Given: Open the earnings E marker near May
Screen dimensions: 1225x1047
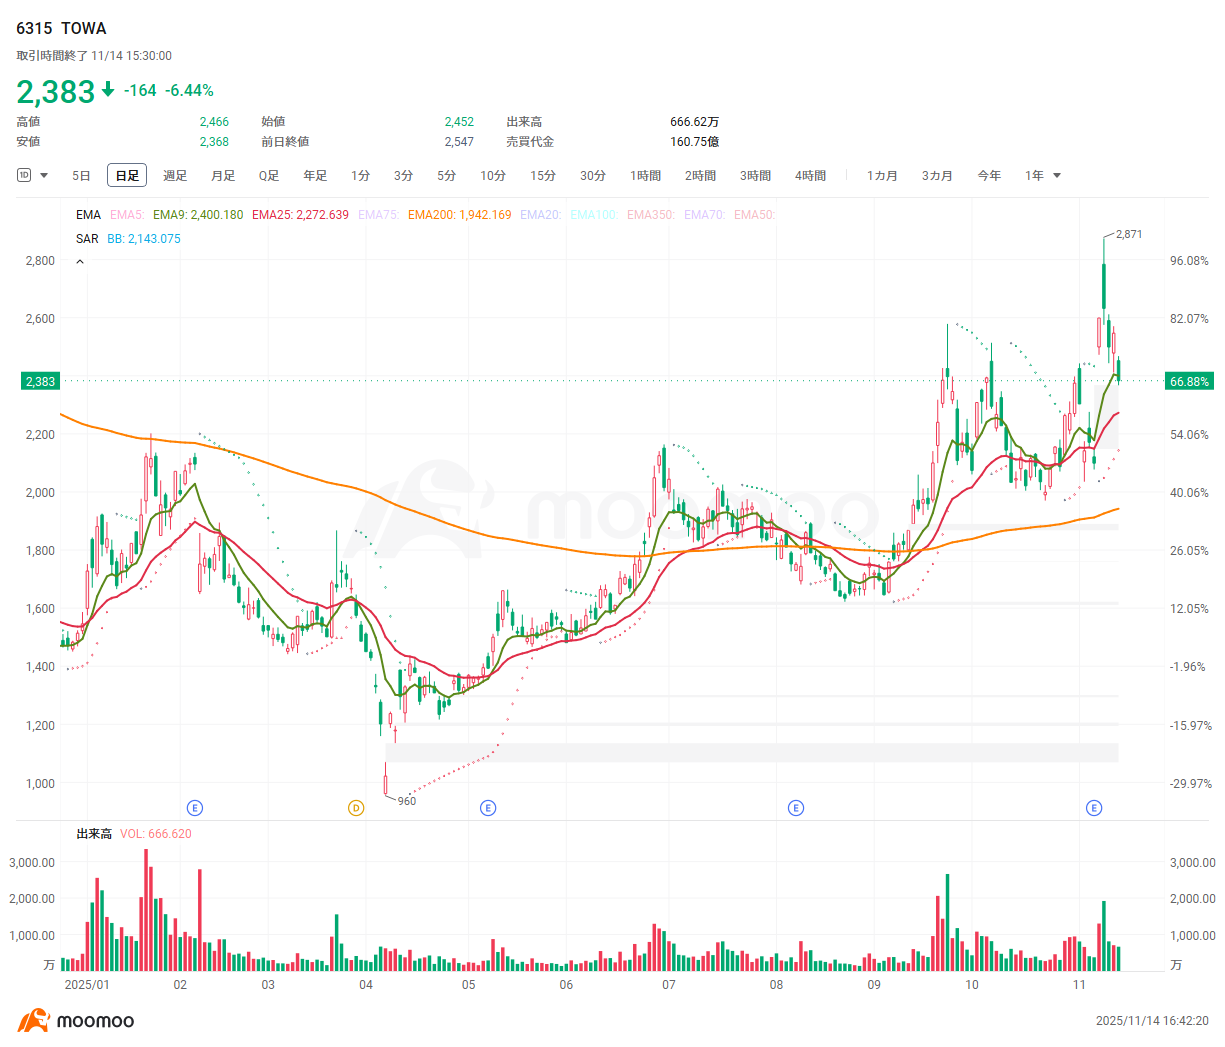Looking at the screenshot, I should [x=488, y=808].
